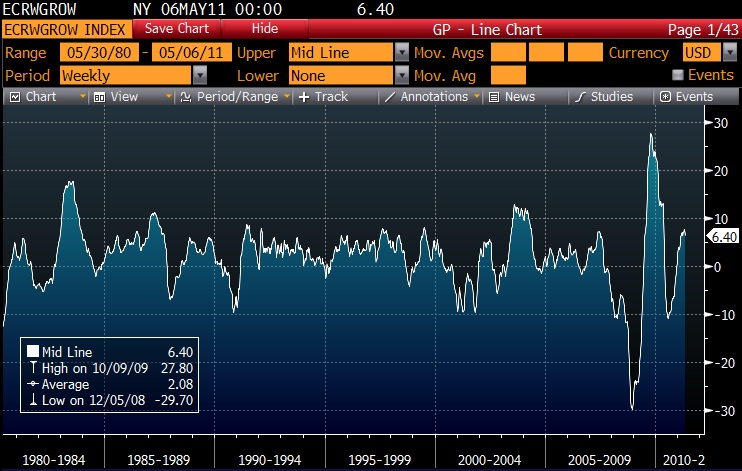The image size is (742, 471).
Task: Click the High marker icon in legend
Action: (x=33, y=367)
